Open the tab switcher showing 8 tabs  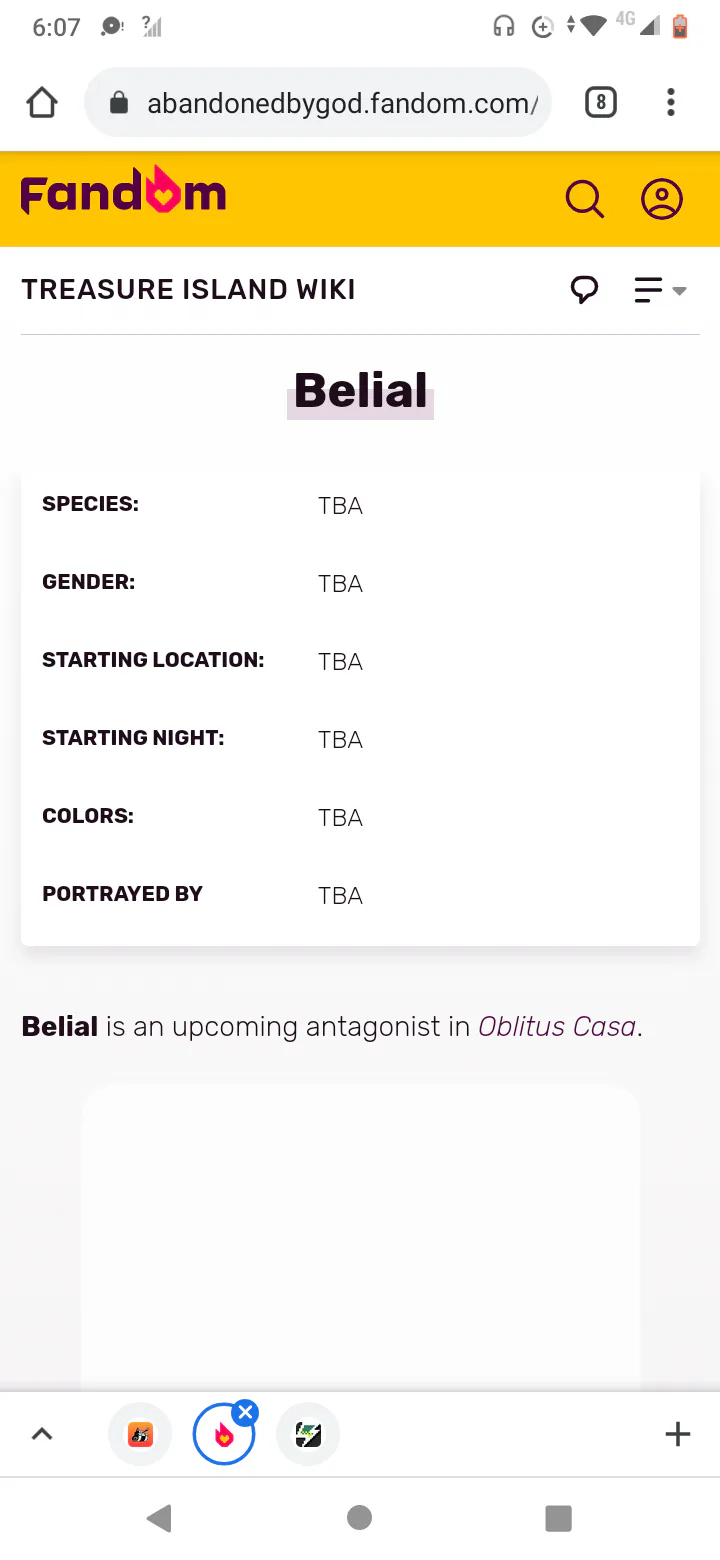[600, 102]
